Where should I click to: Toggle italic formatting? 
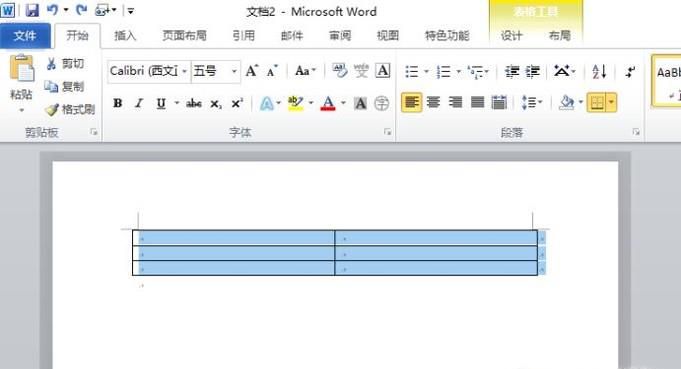[x=139, y=103]
